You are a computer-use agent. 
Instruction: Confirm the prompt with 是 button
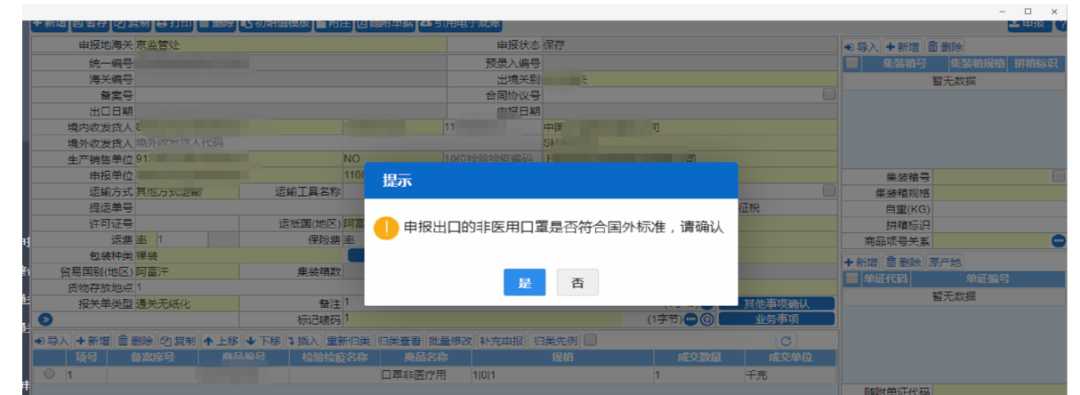pyautogui.click(x=524, y=283)
